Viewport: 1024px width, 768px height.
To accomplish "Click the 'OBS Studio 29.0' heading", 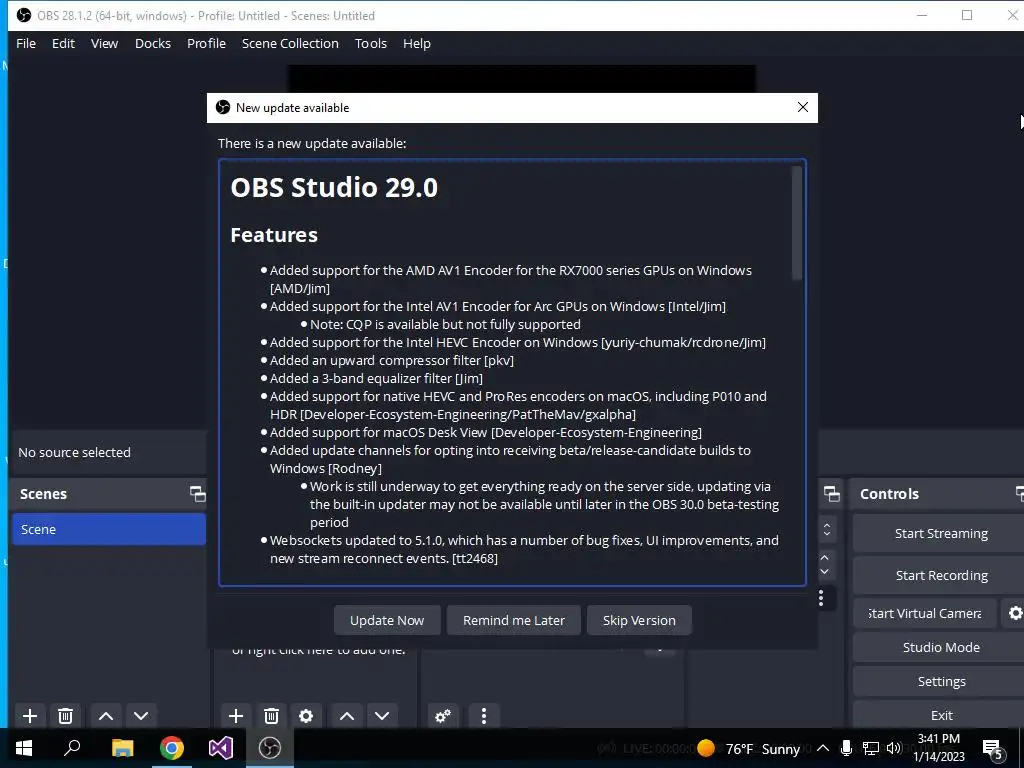I will (334, 187).
